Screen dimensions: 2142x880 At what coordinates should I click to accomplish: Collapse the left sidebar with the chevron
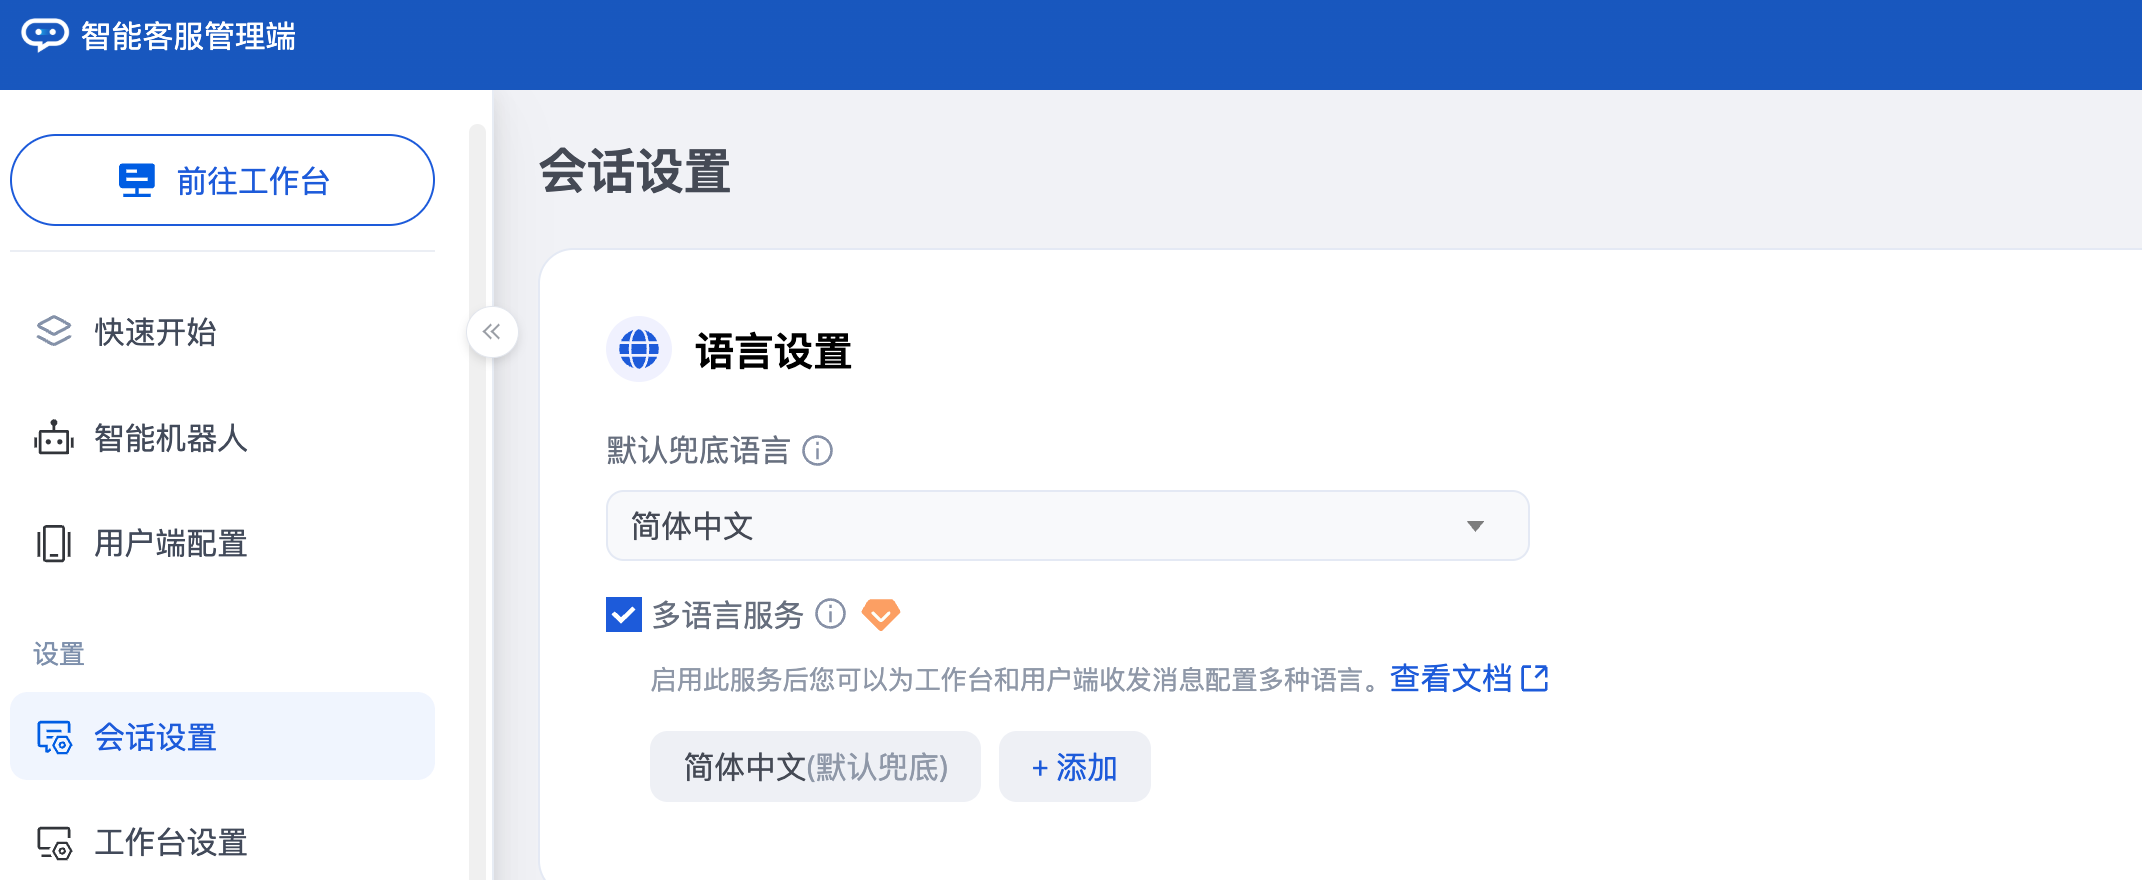tap(492, 332)
